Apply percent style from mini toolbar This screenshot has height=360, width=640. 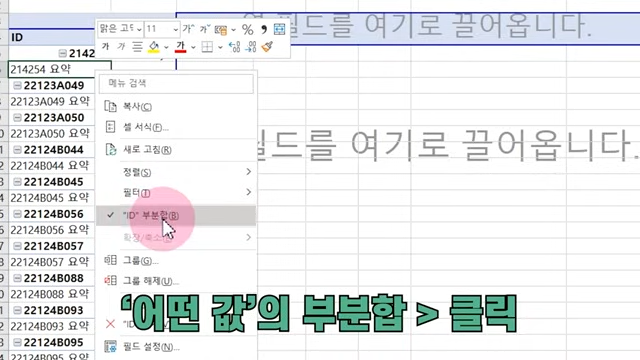click(247, 29)
